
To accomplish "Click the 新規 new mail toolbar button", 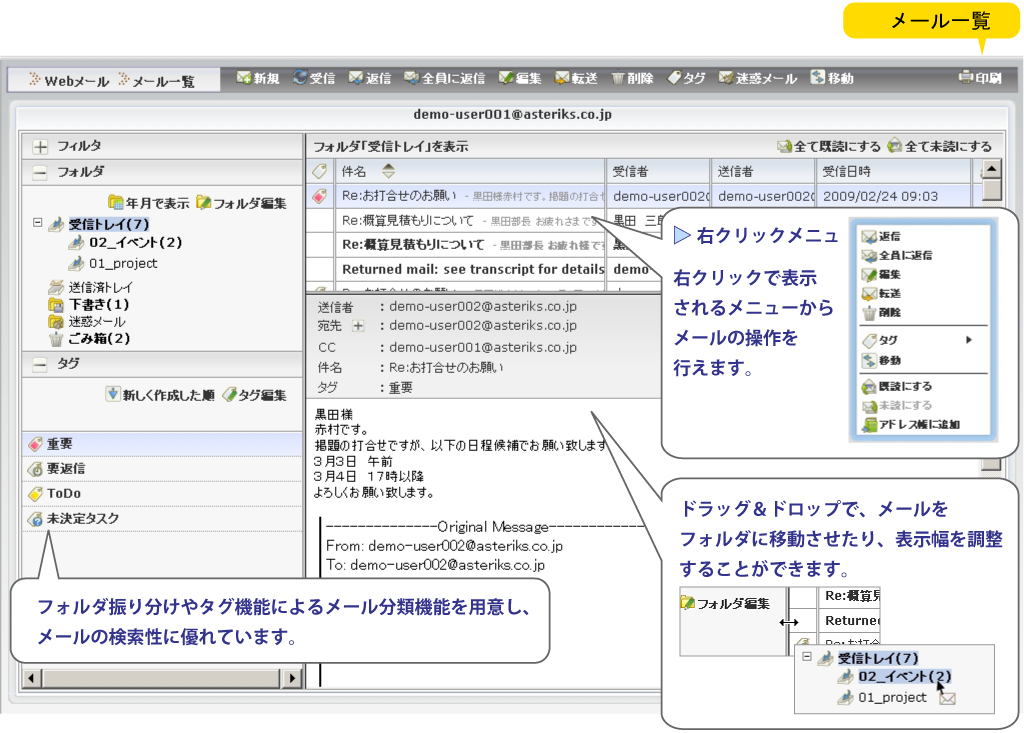I will tap(258, 78).
